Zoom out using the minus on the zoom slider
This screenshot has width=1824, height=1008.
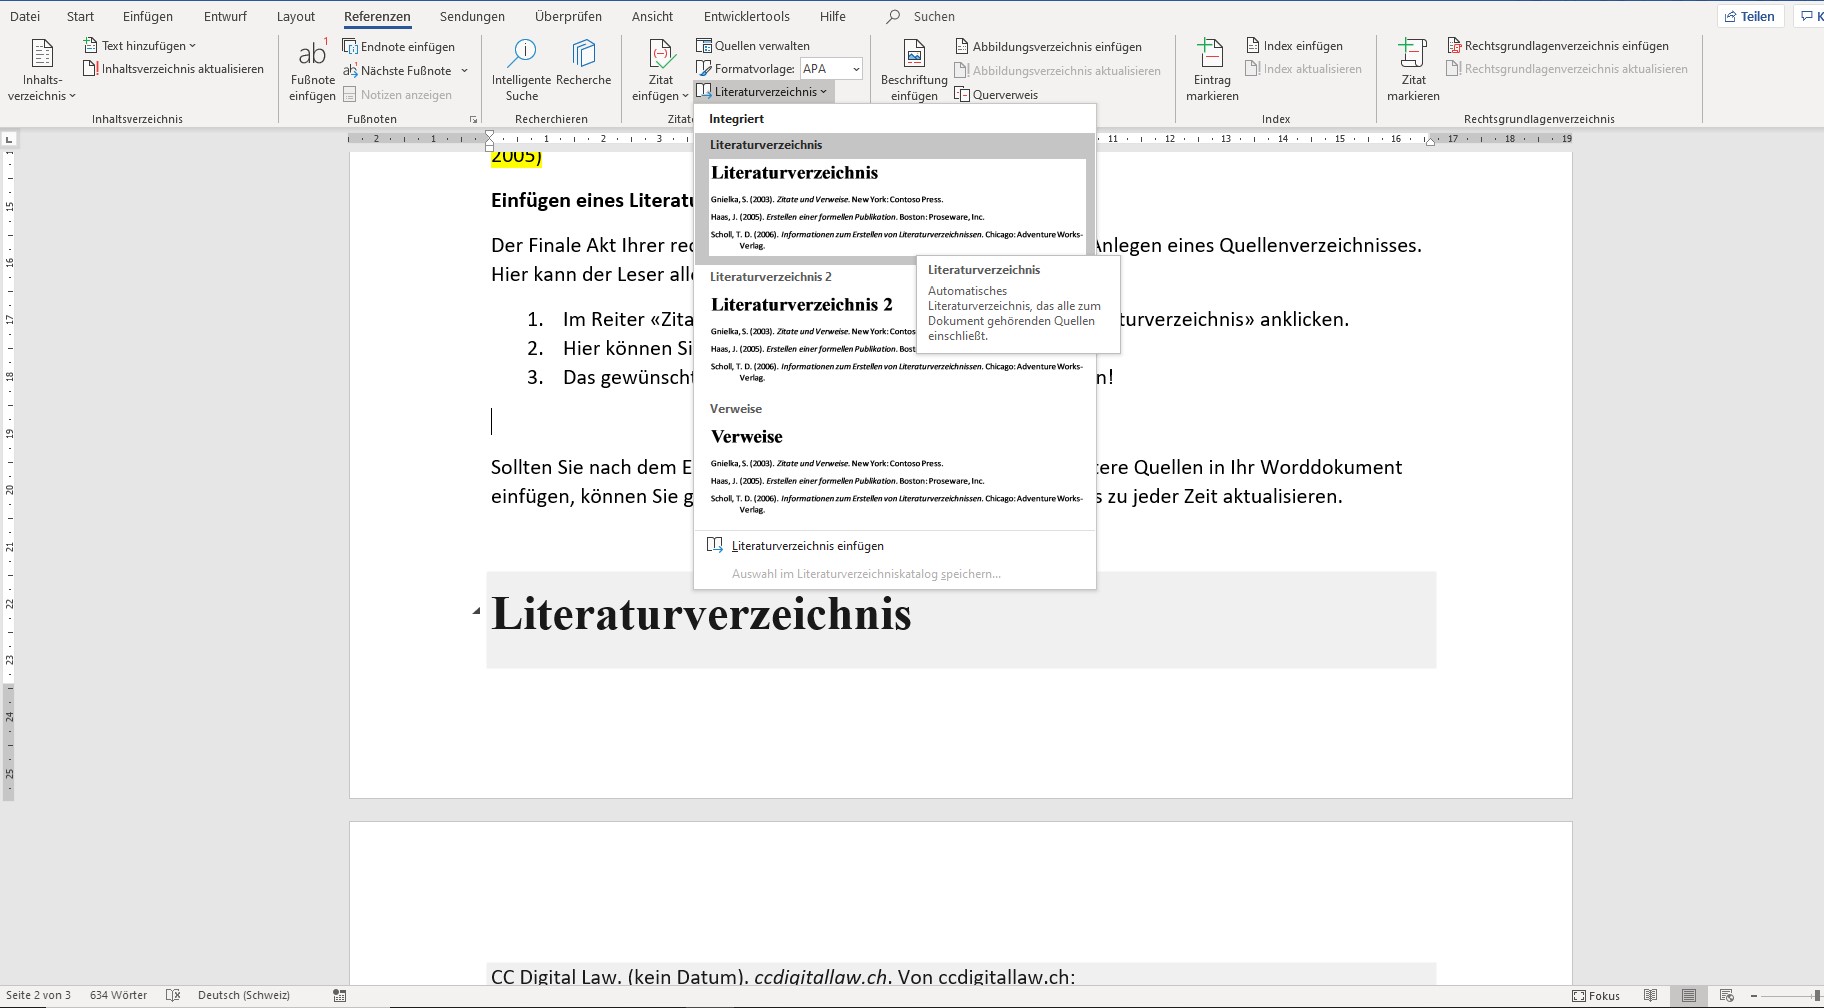(x=1753, y=995)
